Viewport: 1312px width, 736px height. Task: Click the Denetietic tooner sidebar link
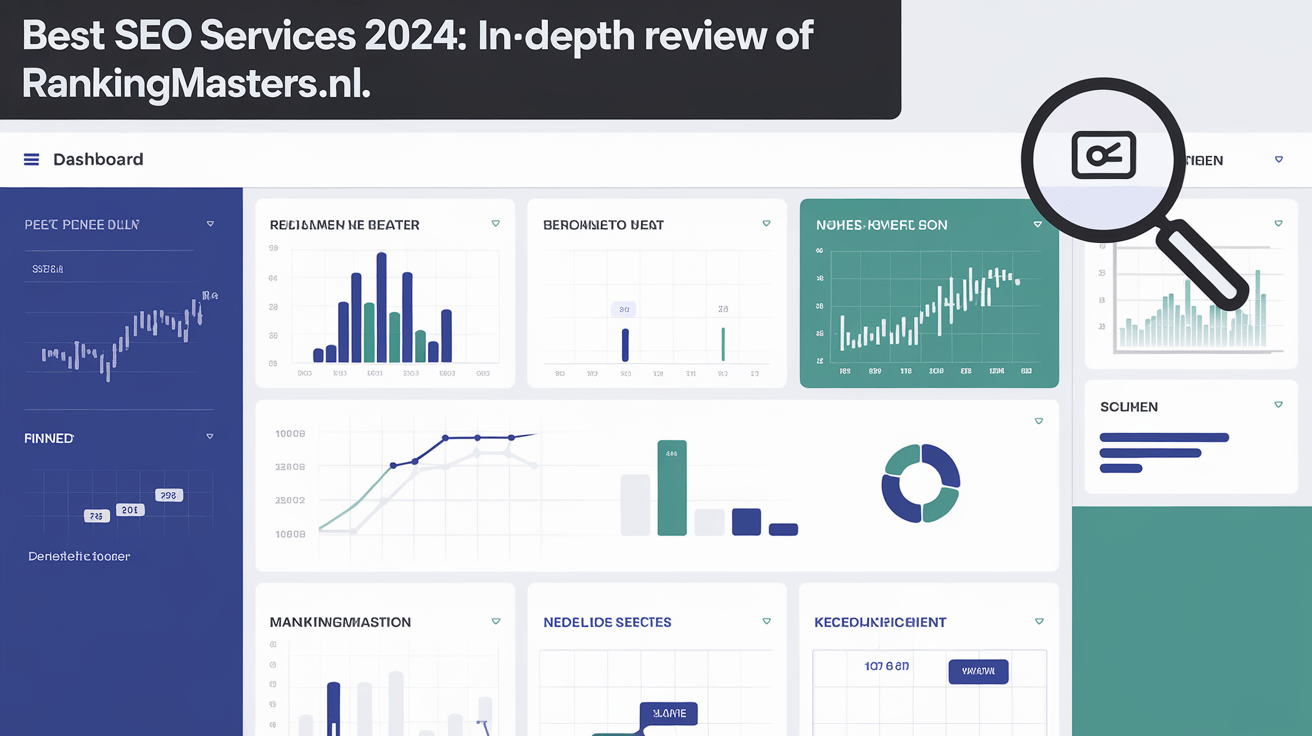pyautogui.click(x=79, y=556)
